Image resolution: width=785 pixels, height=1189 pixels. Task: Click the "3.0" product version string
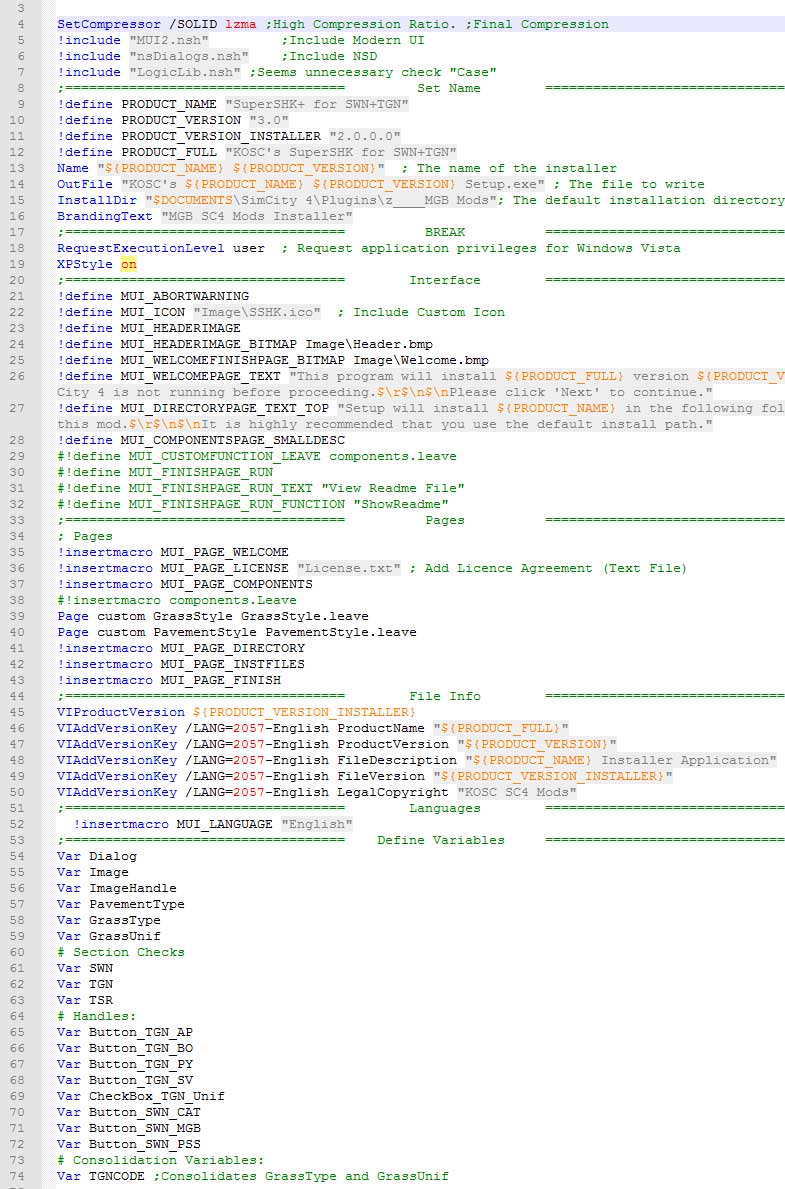click(x=268, y=120)
